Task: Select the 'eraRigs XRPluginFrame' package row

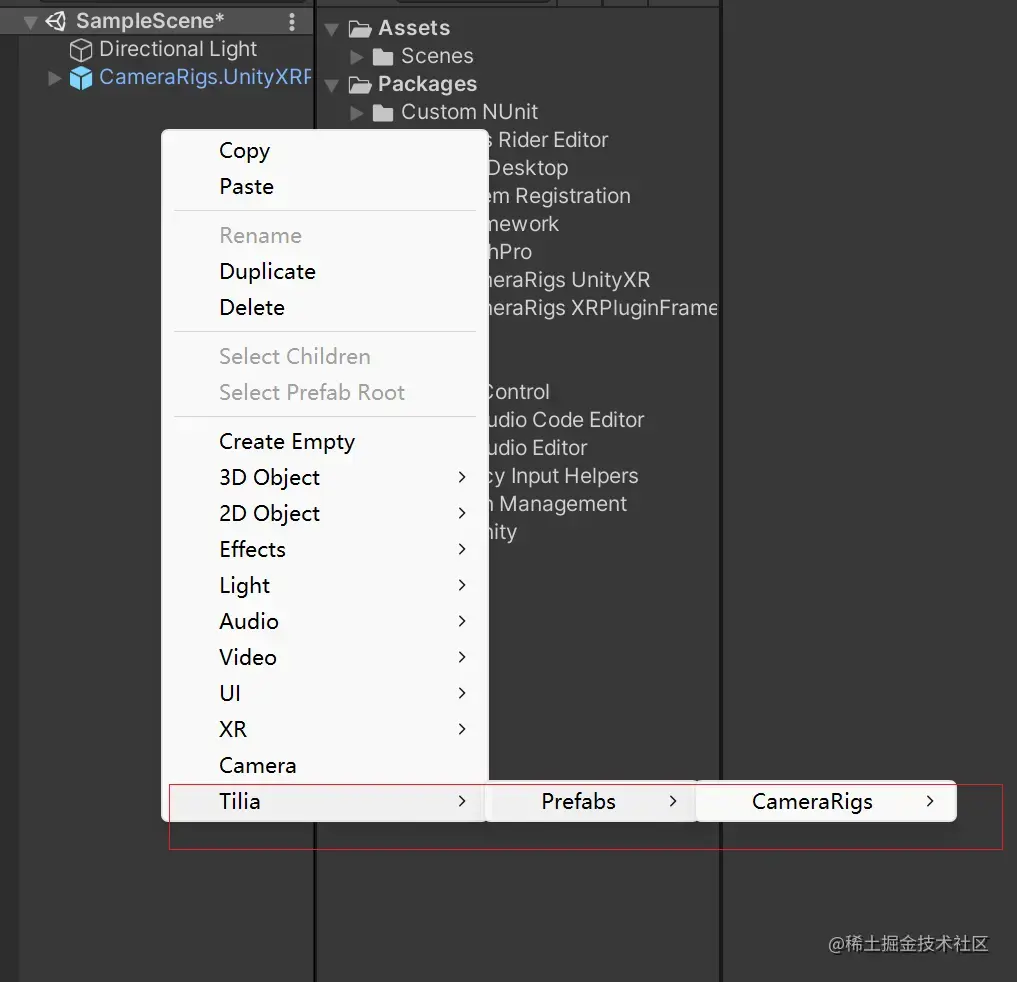Action: (603, 308)
